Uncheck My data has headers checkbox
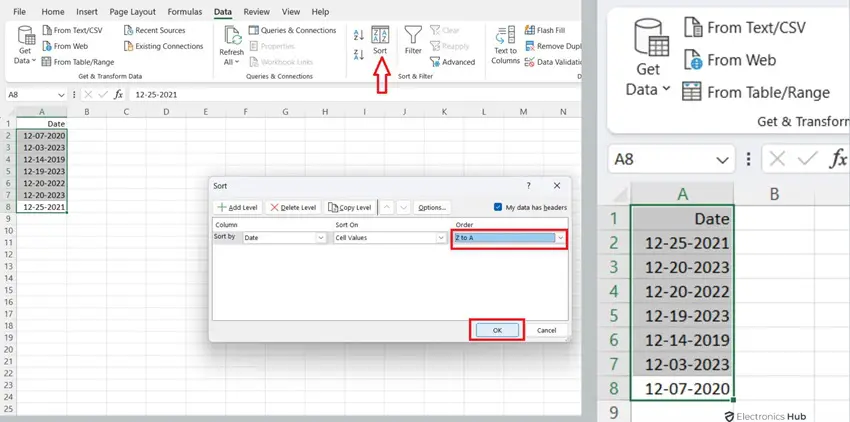Viewport: 850px width, 422px height. [499, 207]
